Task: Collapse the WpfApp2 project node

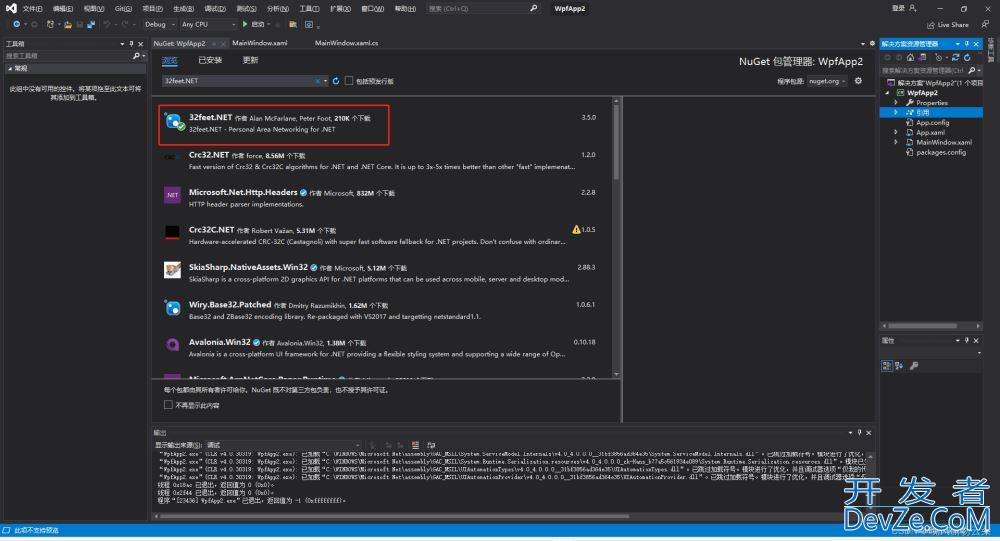Action: click(887, 93)
